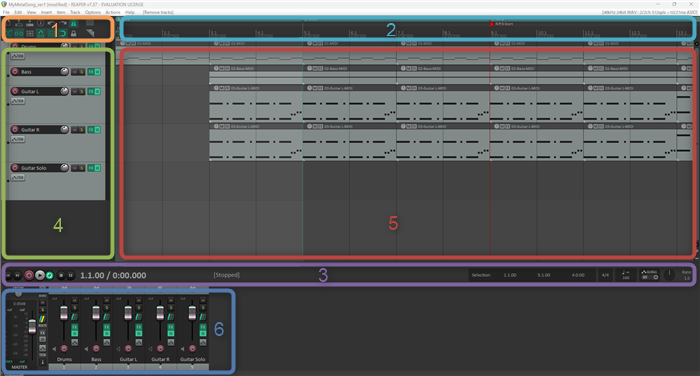Click the 1.1.00 / 0:00.000 time display
The image size is (700, 376).
tap(113, 276)
